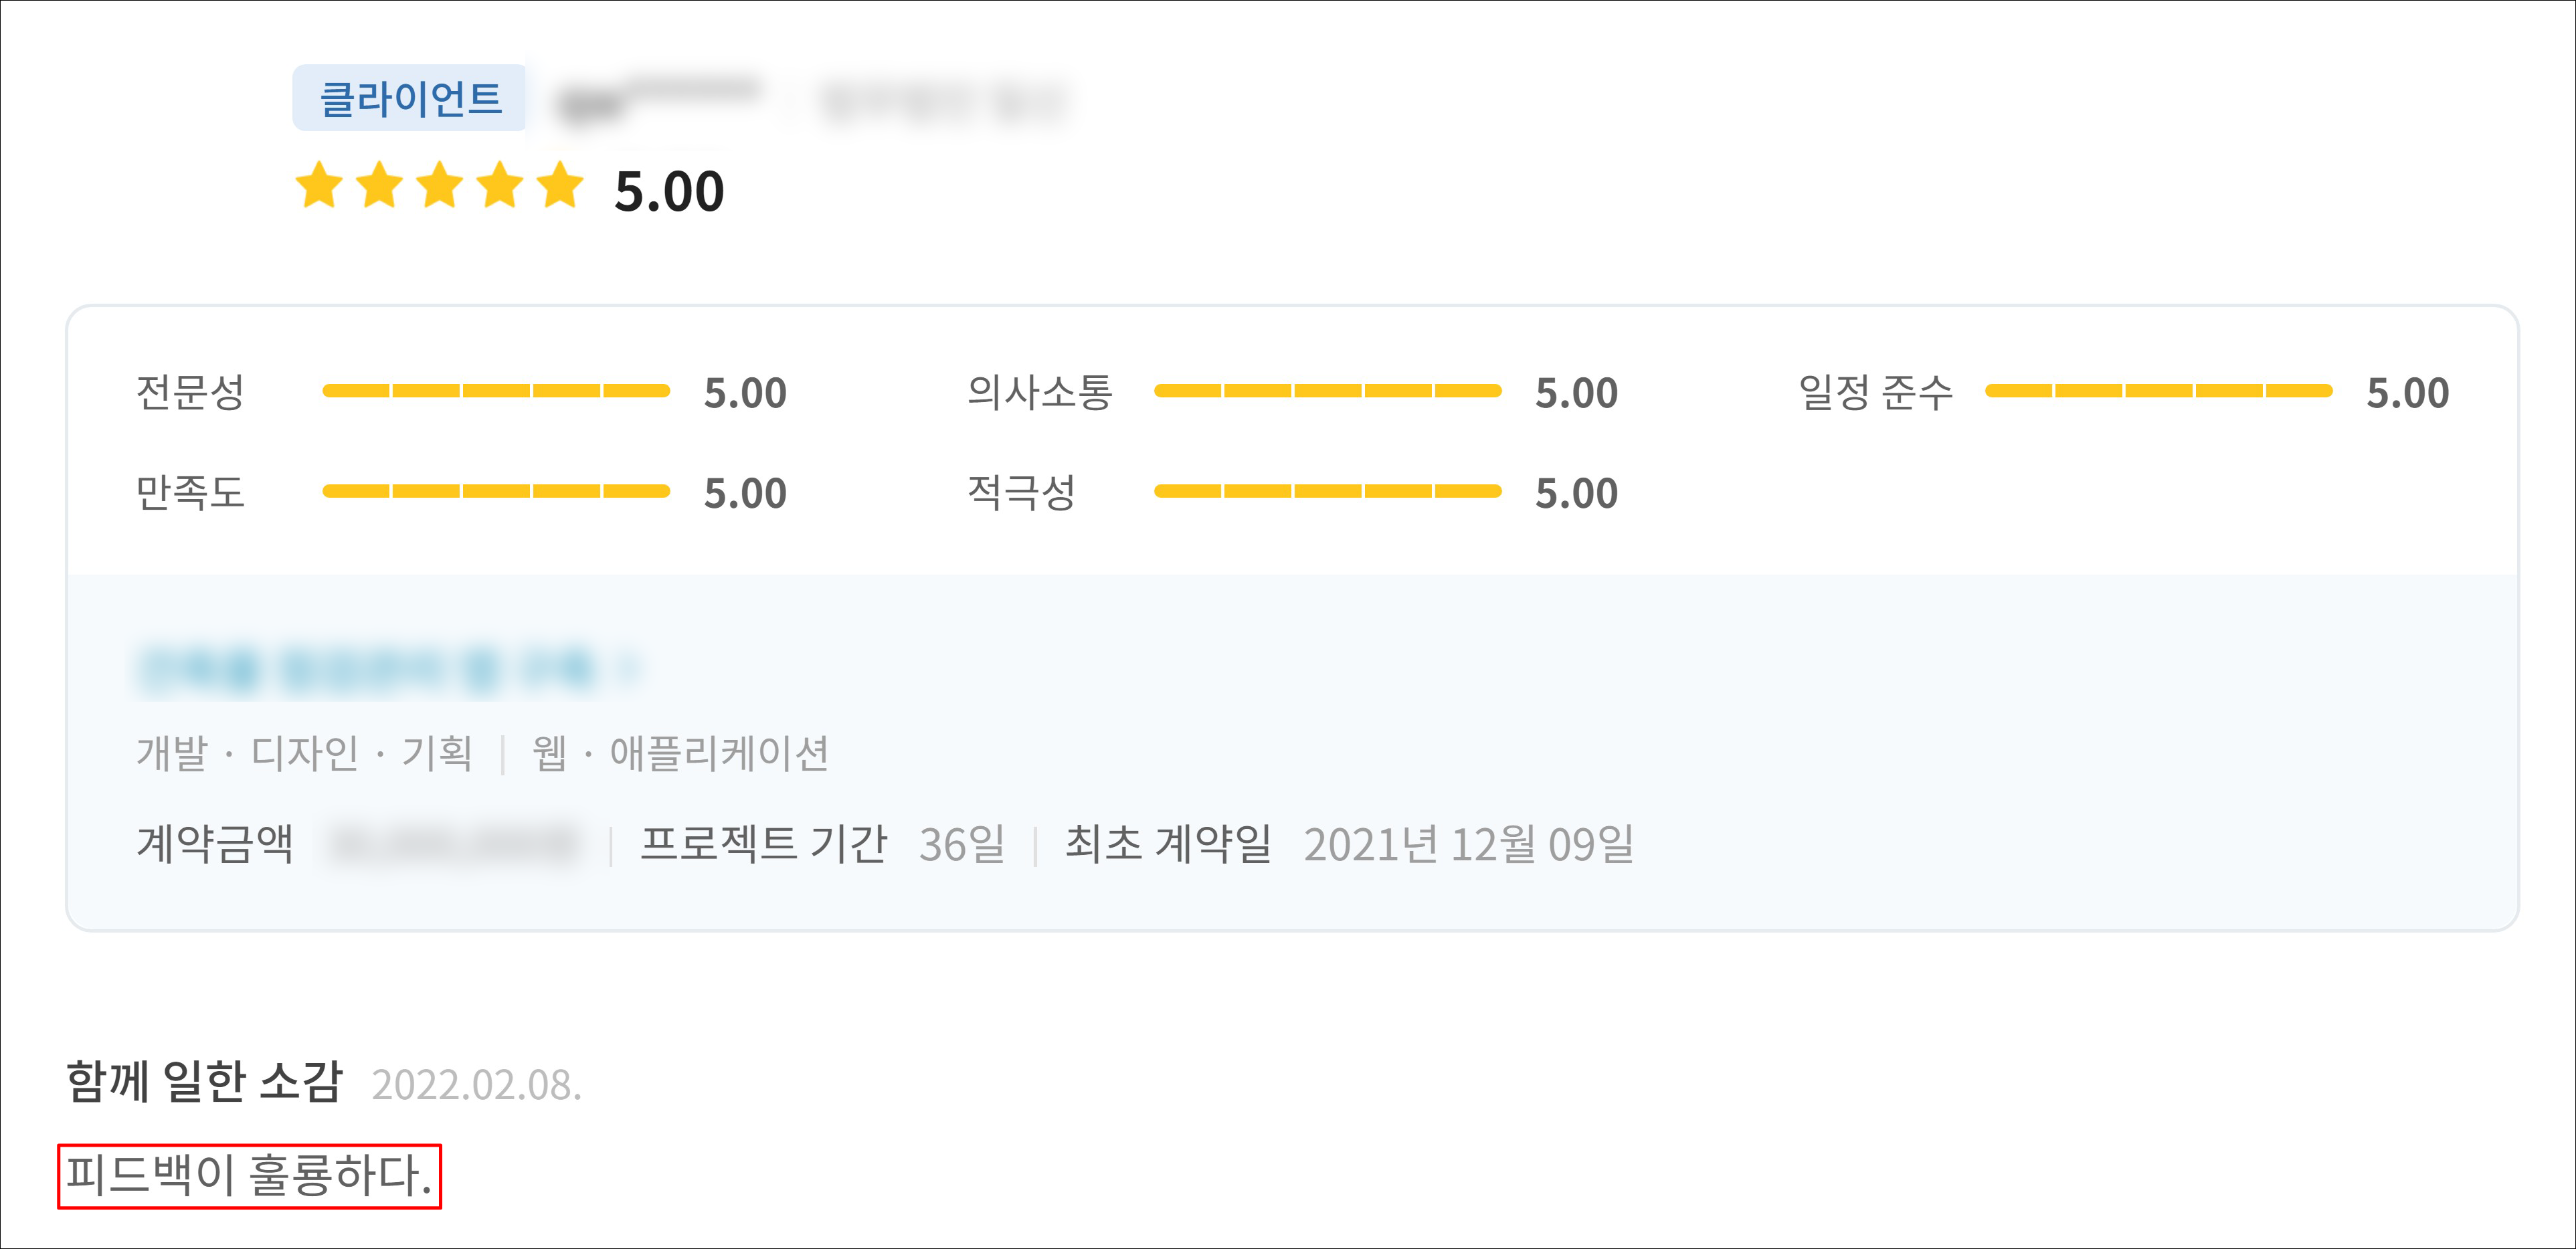Image resolution: width=2576 pixels, height=1249 pixels.
Task: Click the 피드백이 훌륭하다. review text
Action: 249,1175
